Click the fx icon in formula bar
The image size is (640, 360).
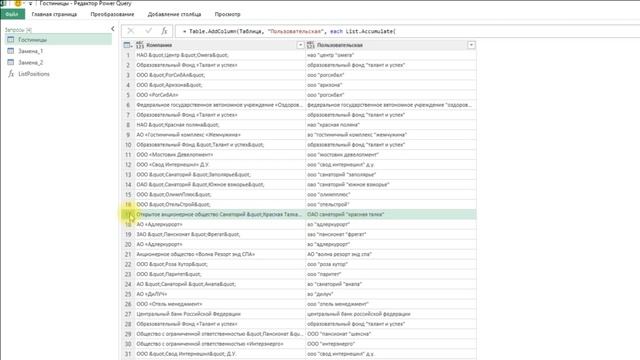click(164, 31)
